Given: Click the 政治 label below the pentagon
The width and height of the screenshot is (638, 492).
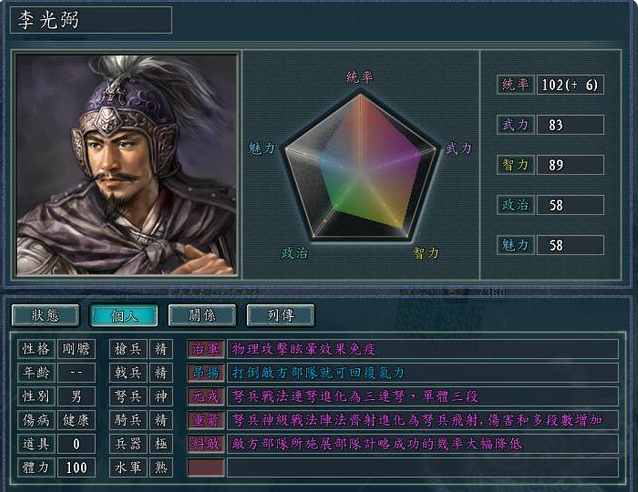Looking at the screenshot, I should [x=295, y=253].
